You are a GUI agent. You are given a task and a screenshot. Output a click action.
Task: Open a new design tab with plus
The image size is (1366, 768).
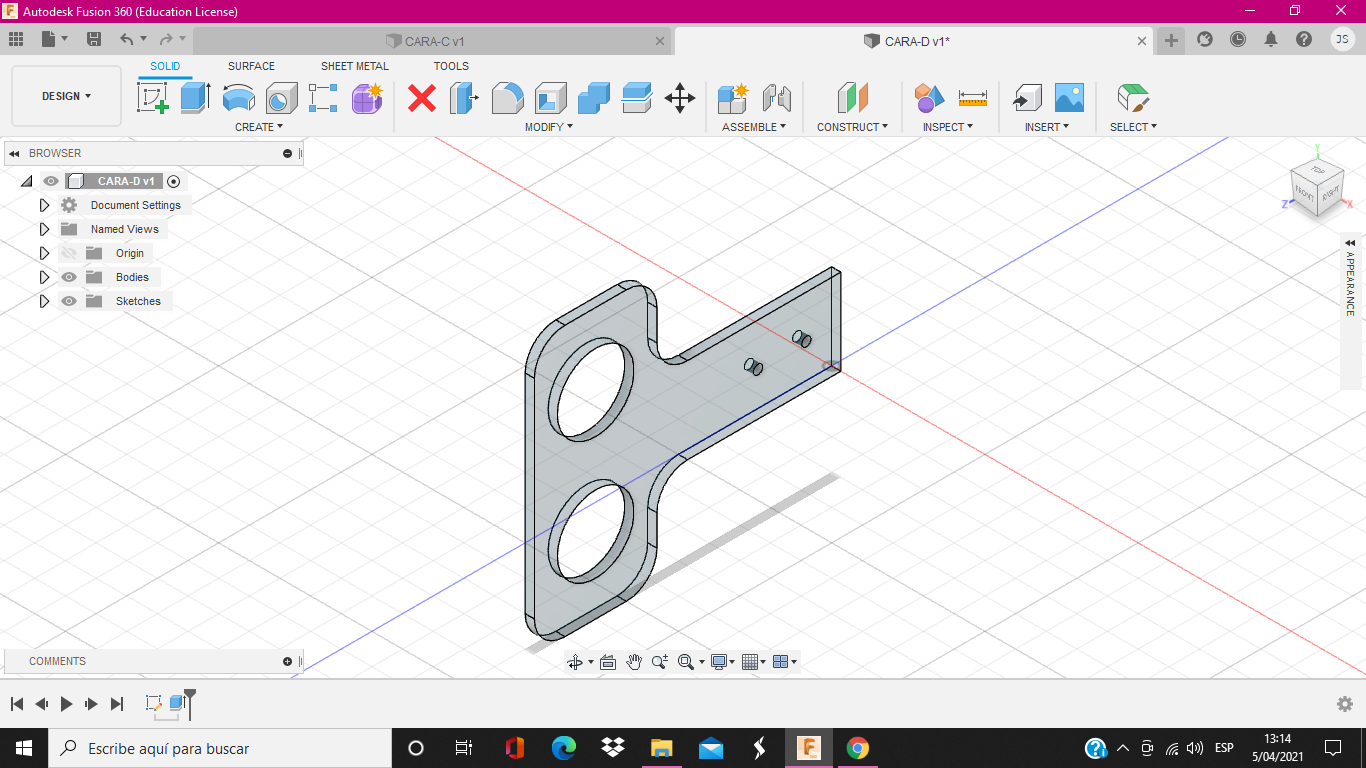point(1171,40)
